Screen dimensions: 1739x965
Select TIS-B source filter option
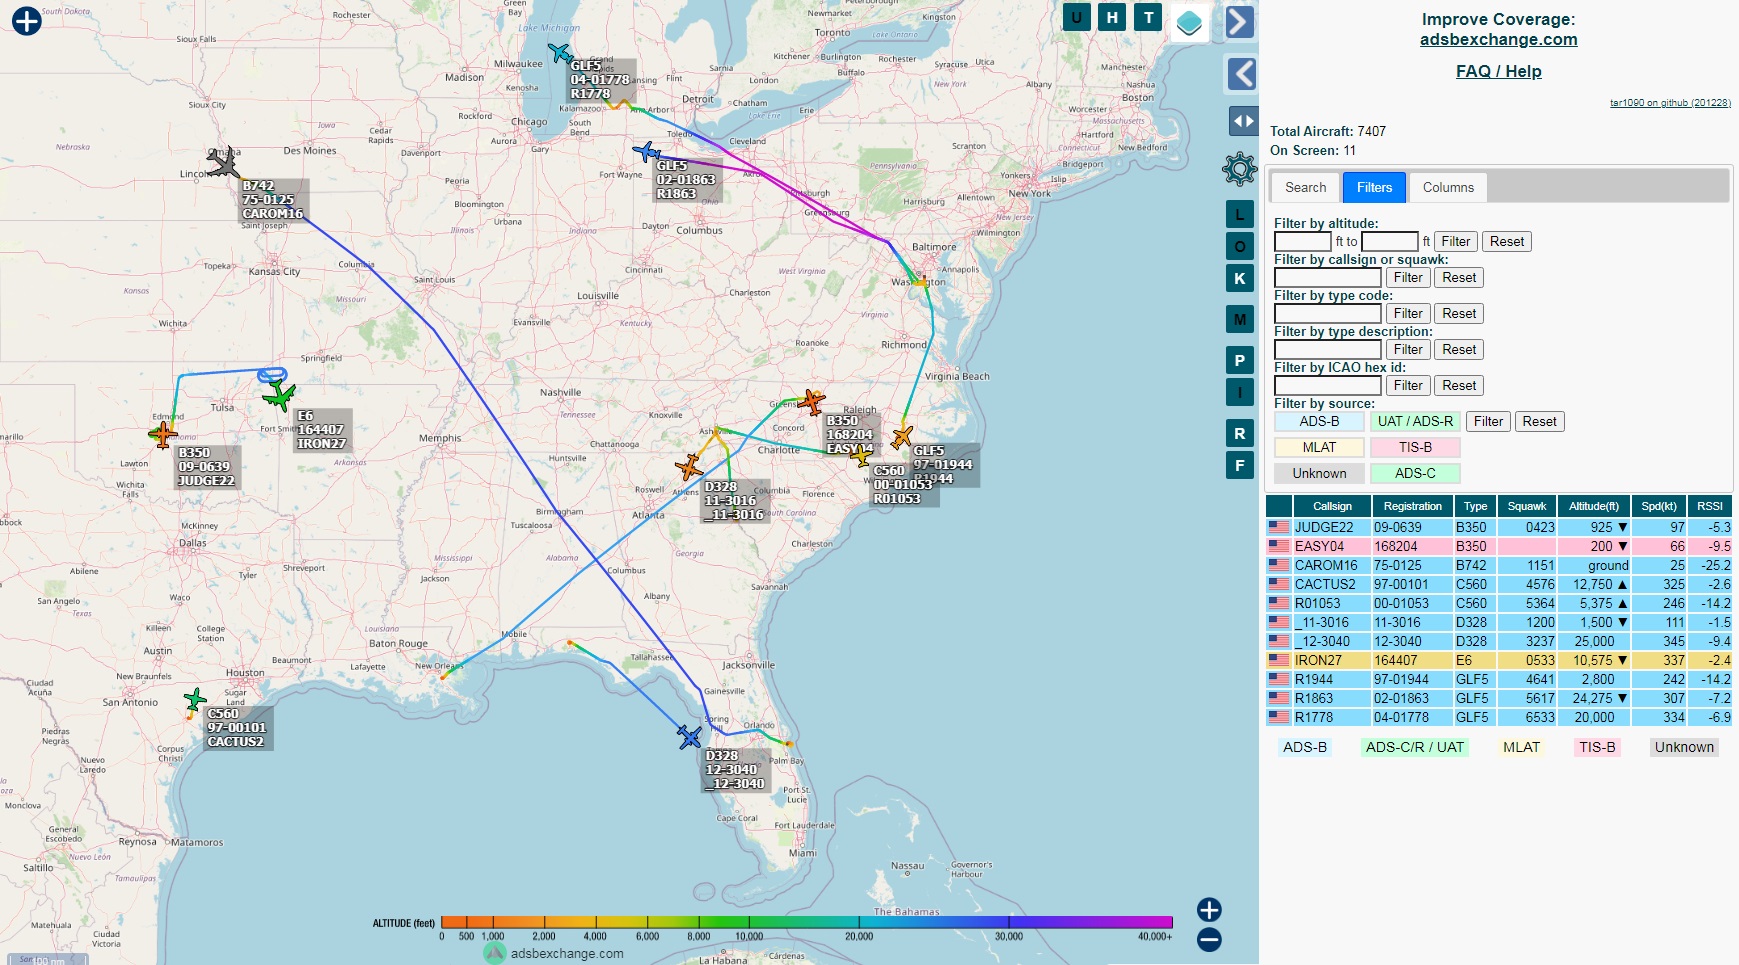click(x=1415, y=448)
